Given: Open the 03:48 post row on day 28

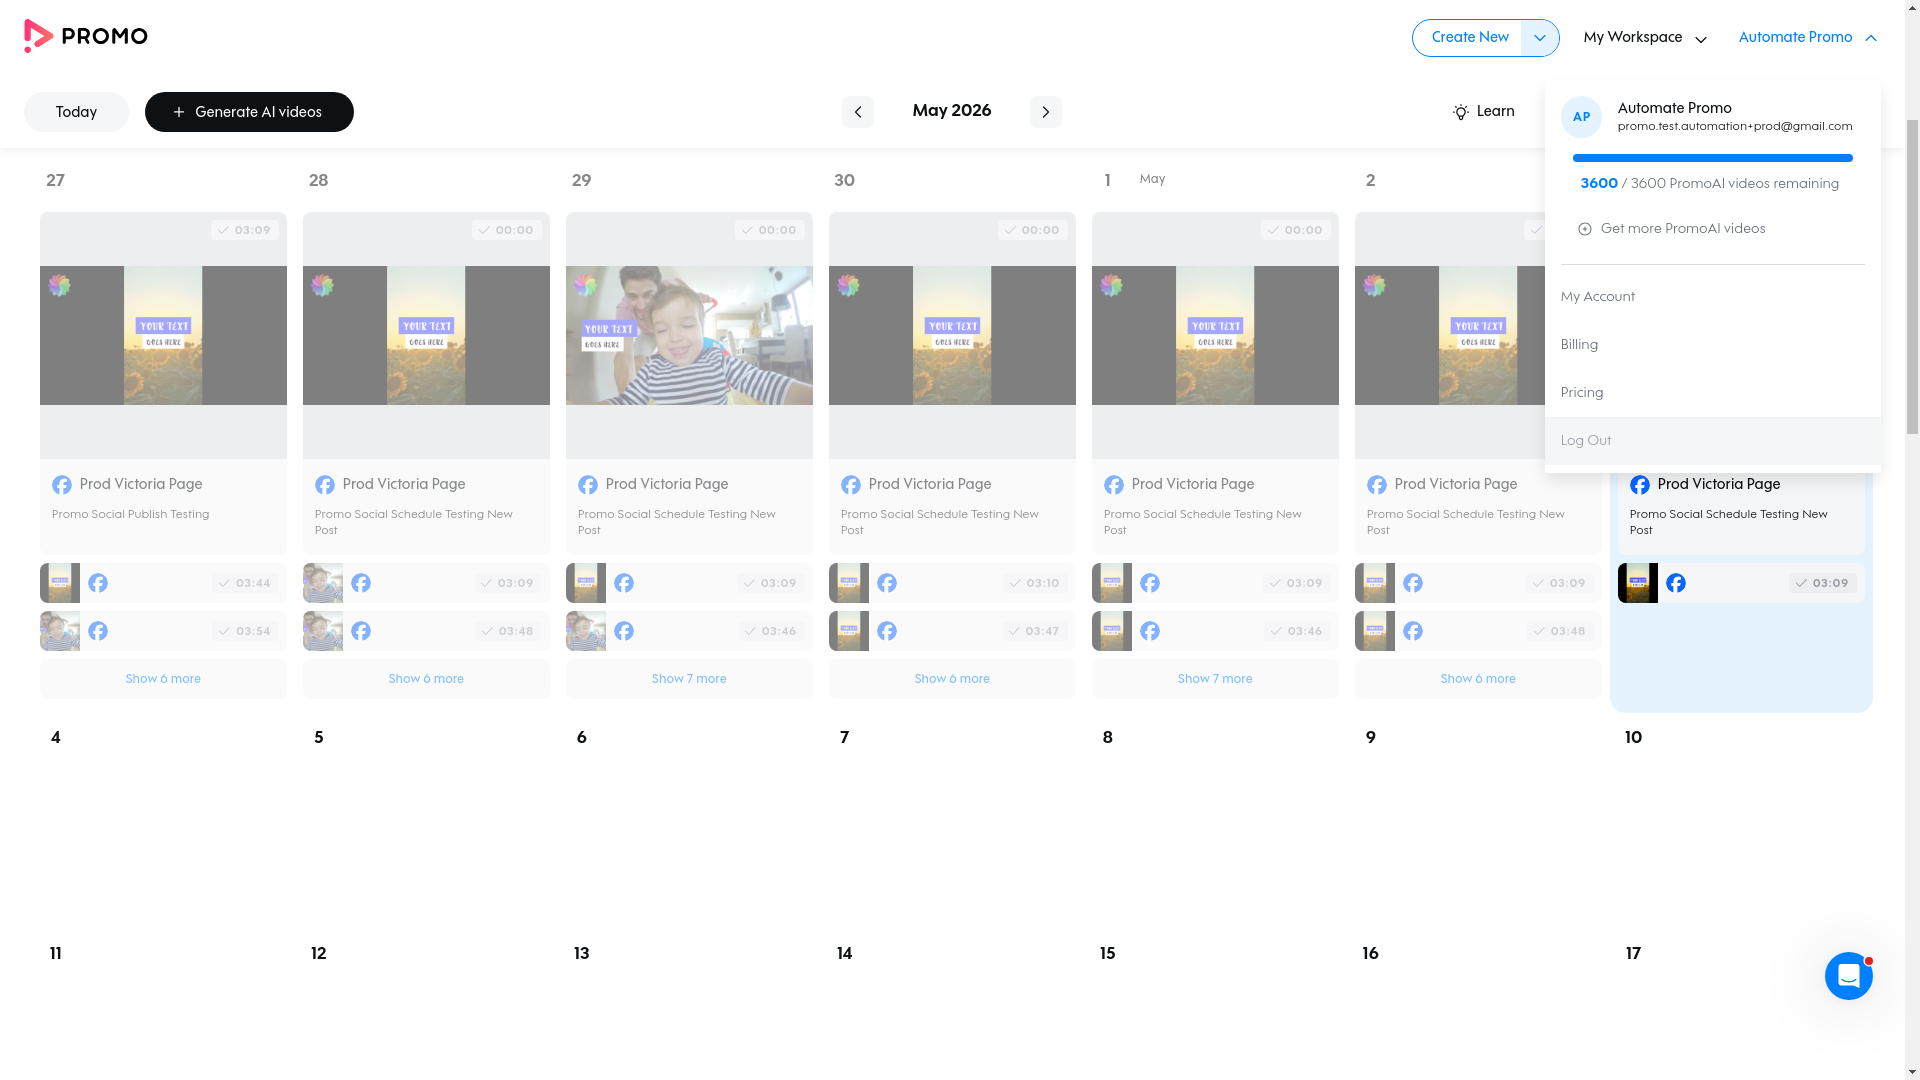Looking at the screenshot, I should tap(426, 631).
